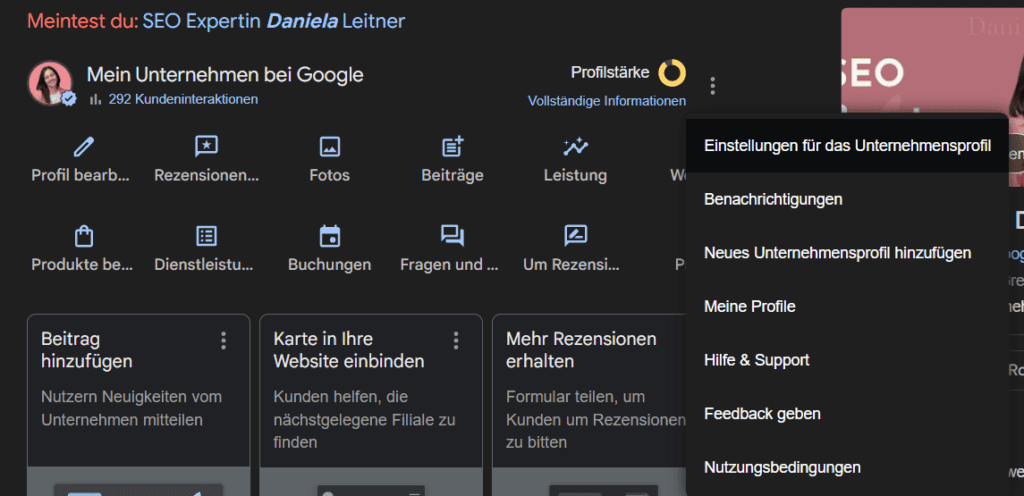Image resolution: width=1024 pixels, height=496 pixels.
Task: Click the business profile avatar picture
Action: 50,83
